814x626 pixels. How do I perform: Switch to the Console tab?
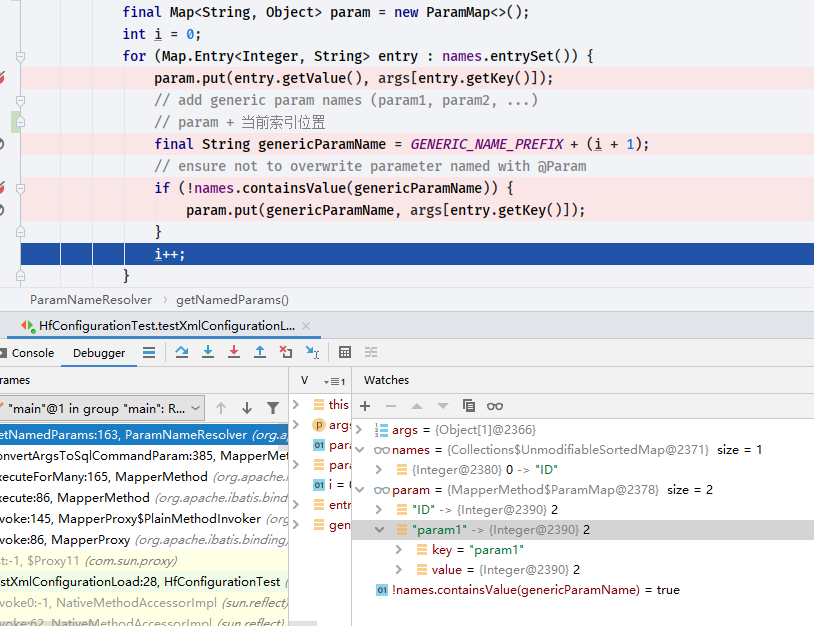click(32, 353)
